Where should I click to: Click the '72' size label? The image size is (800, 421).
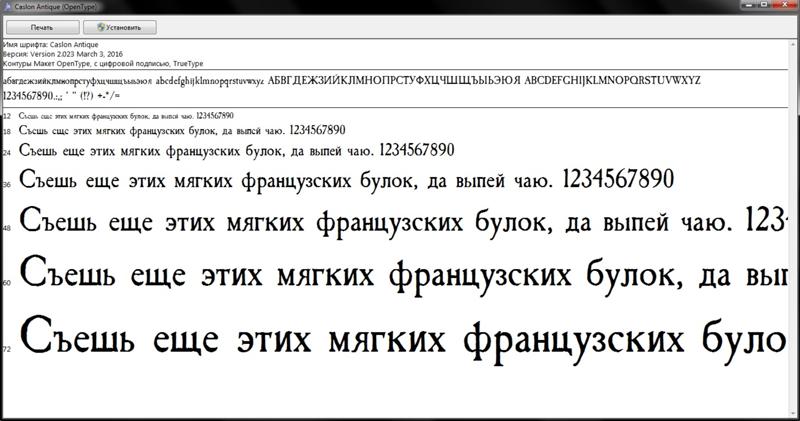[7, 349]
